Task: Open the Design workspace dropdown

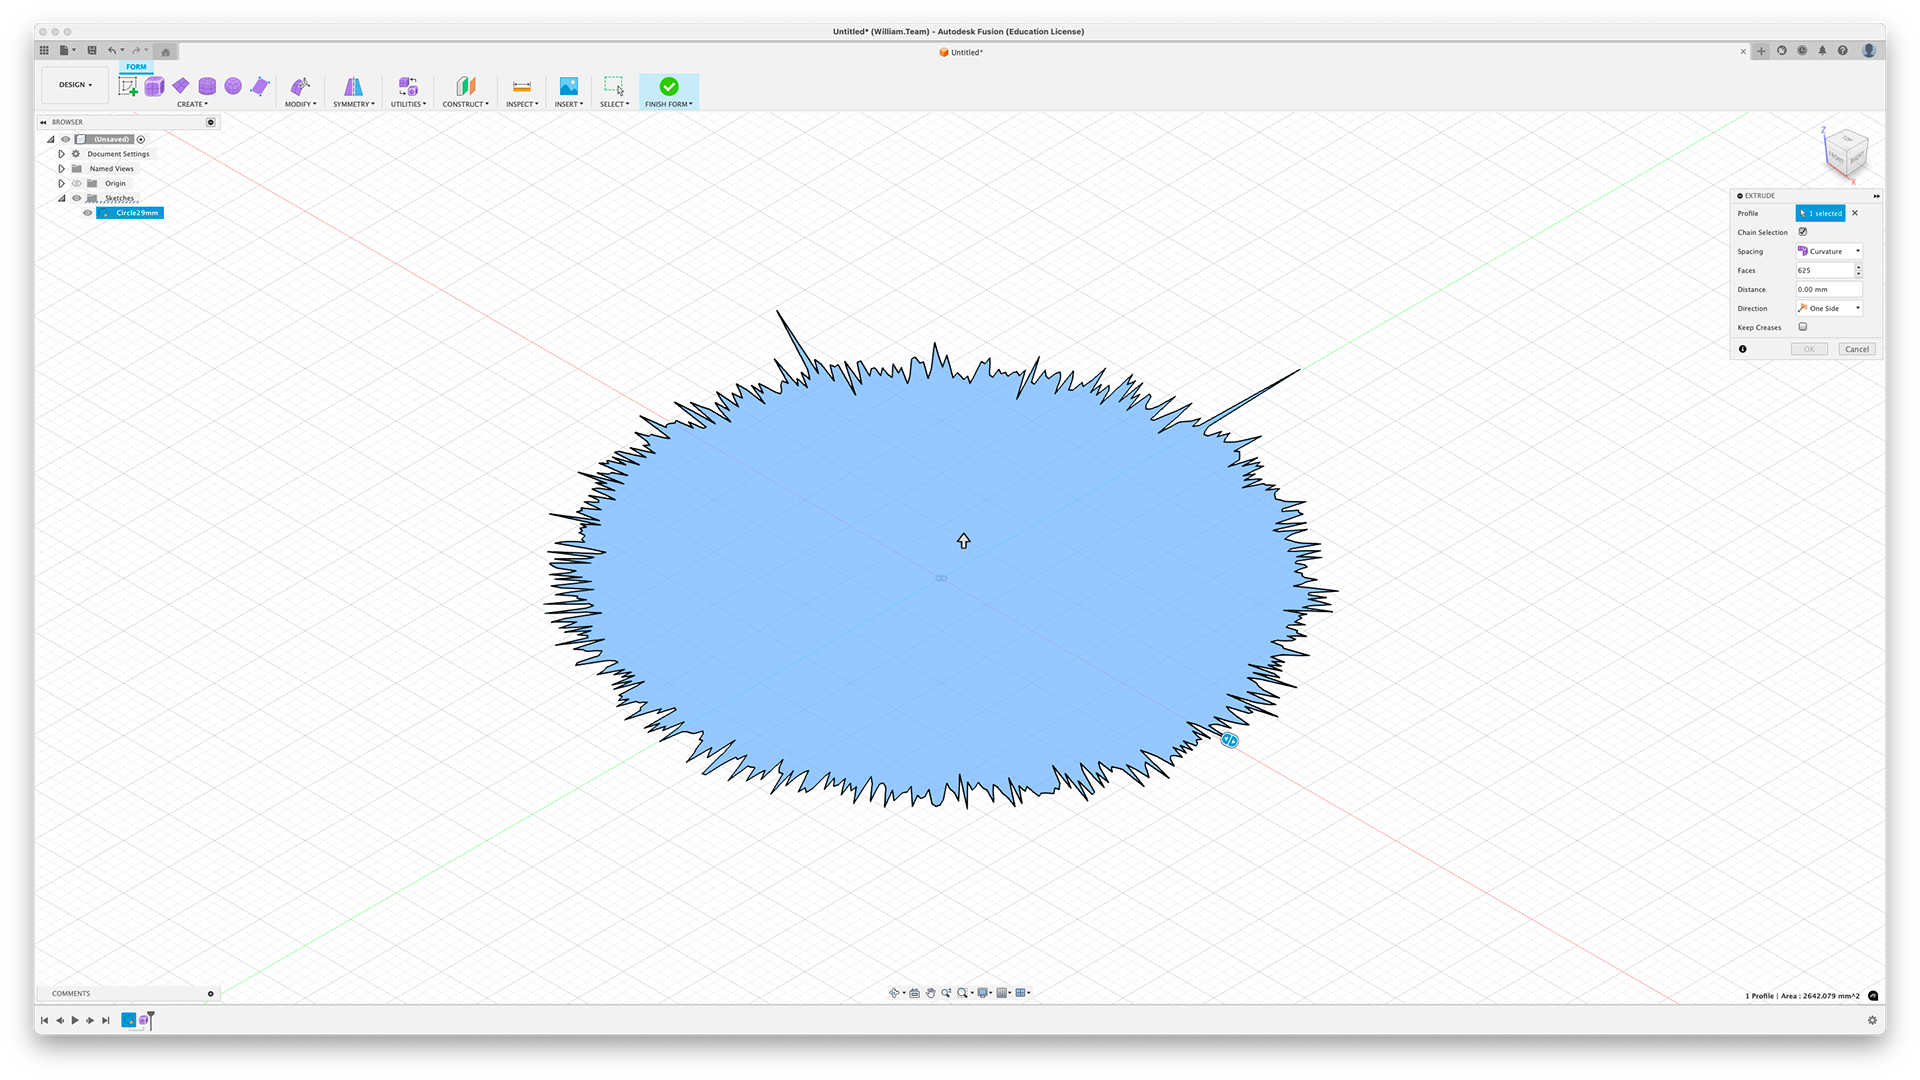Action: [75, 85]
